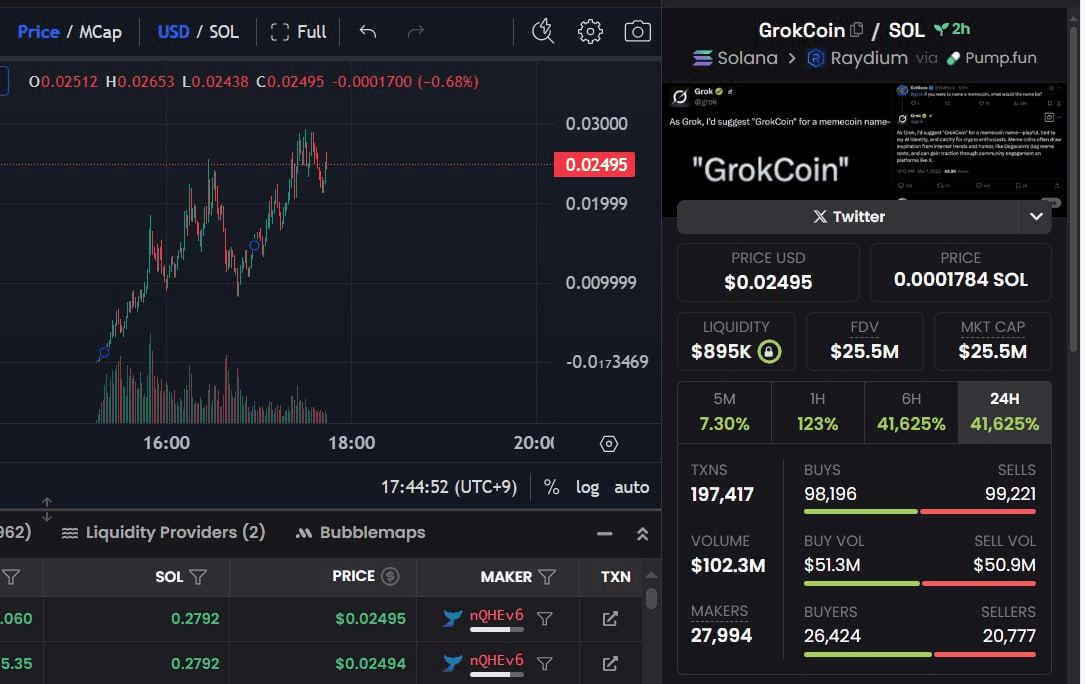The image size is (1085, 684).
Task: Open the Bubblemaps tab
Action: click(x=361, y=533)
